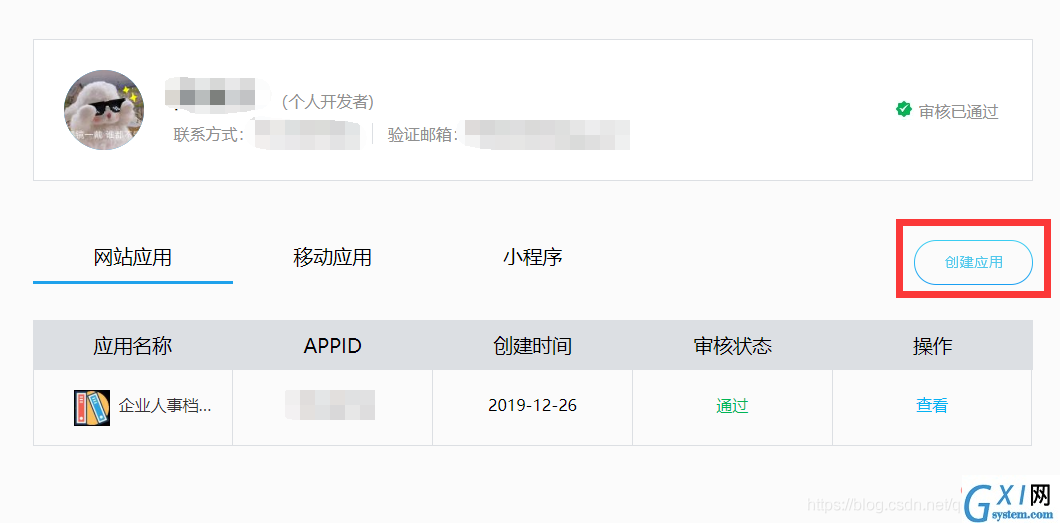Click the 通过 review status text
1060x523 pixels.
[x=732, y=406]
